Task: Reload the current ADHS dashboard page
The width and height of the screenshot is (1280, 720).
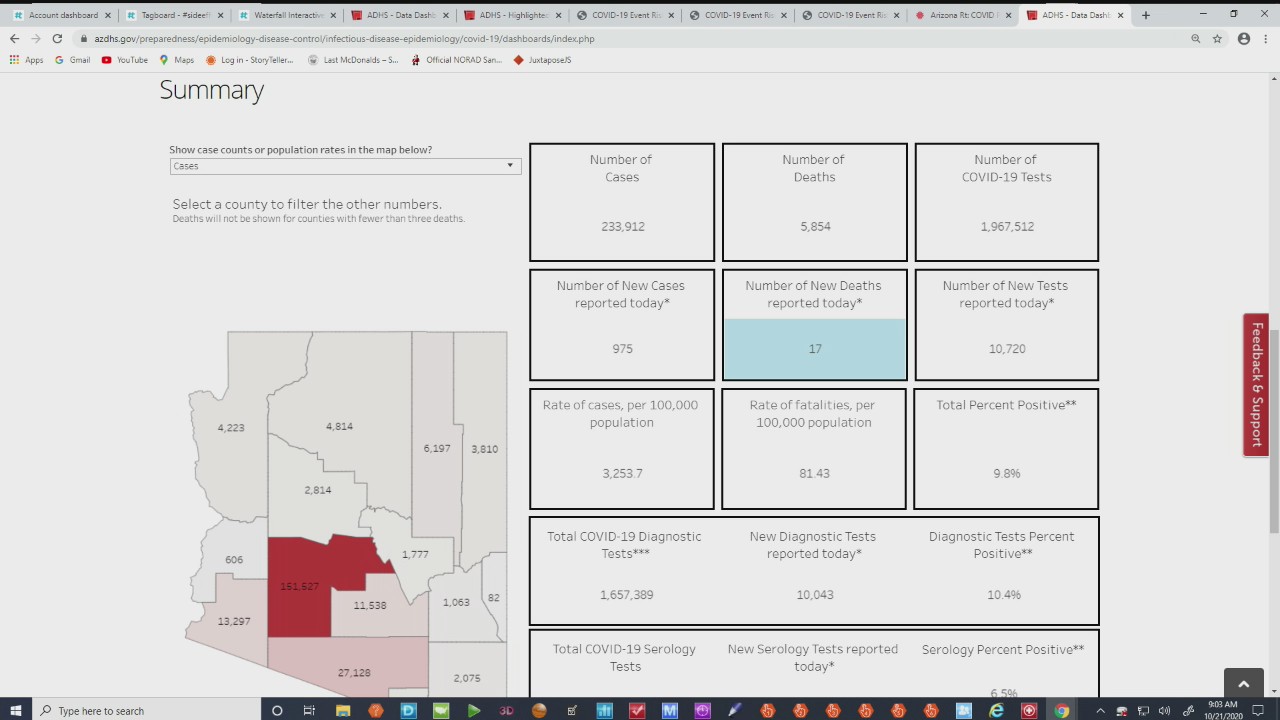Action: coord(57,38)
